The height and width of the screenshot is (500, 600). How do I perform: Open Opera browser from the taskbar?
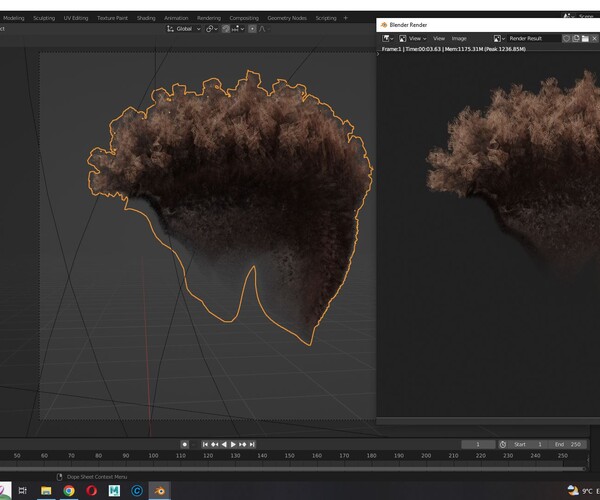click(x=91, y=490)
